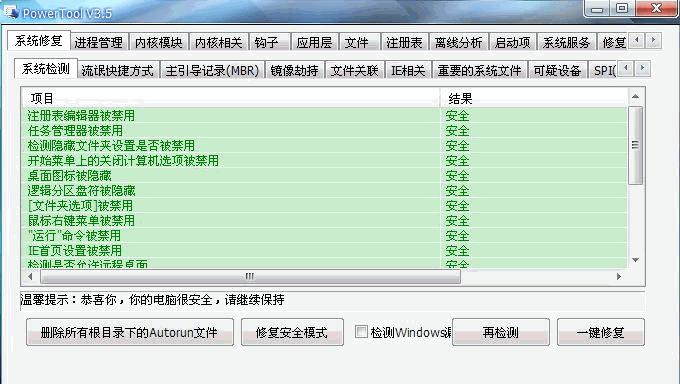Image resolution: width=680 pixels, height=384 pixels.
Task: Select row 开始菜单上的关闭计算机选项被禁用
Action: pyautogui.click(x=324, y=161)
